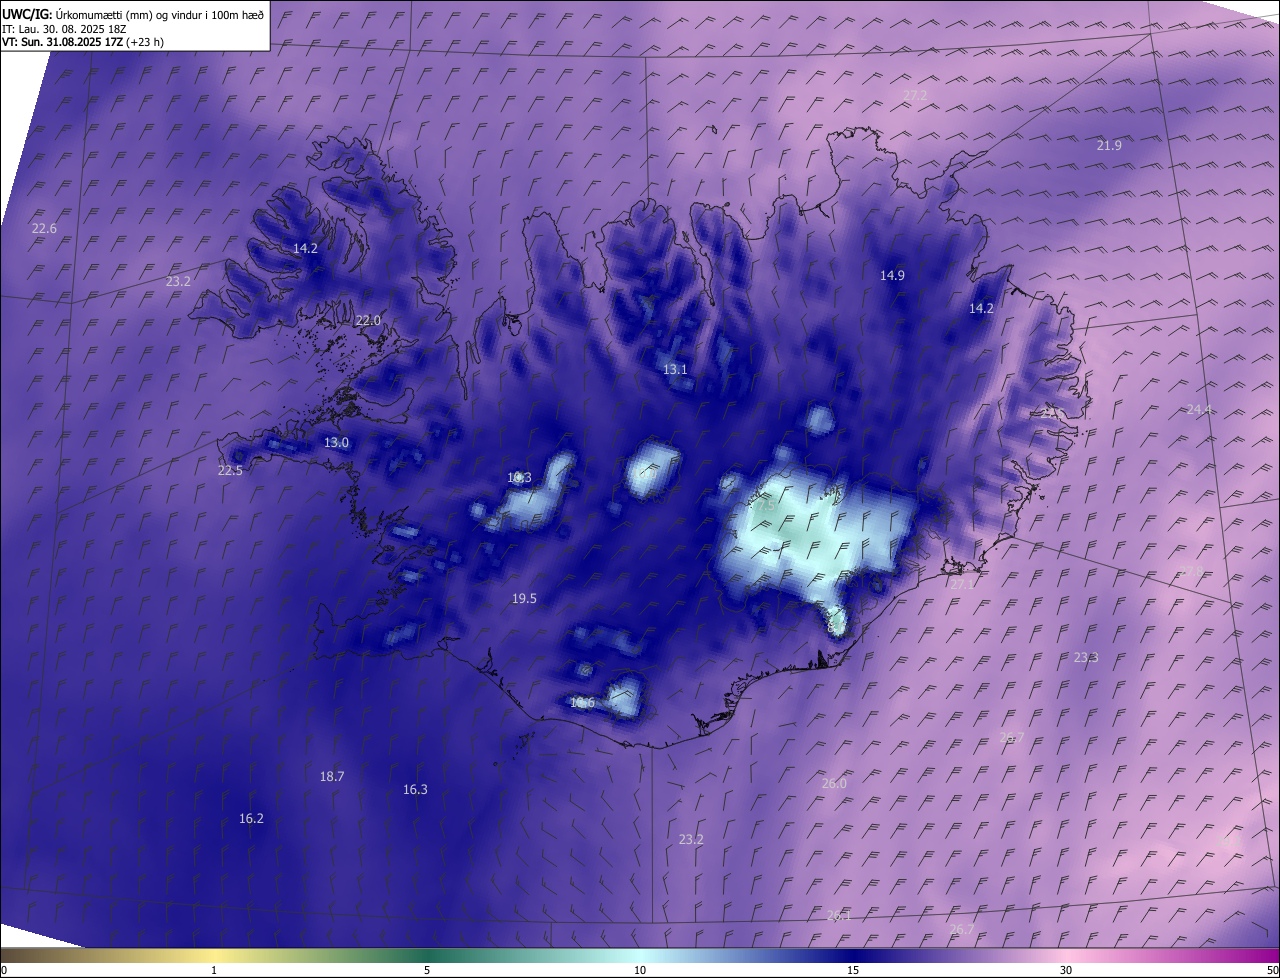This screenshot has height=978, width=1280.
Task: Click the 13.1 value label
Action: pyautogui.click(x=675, y=369)
